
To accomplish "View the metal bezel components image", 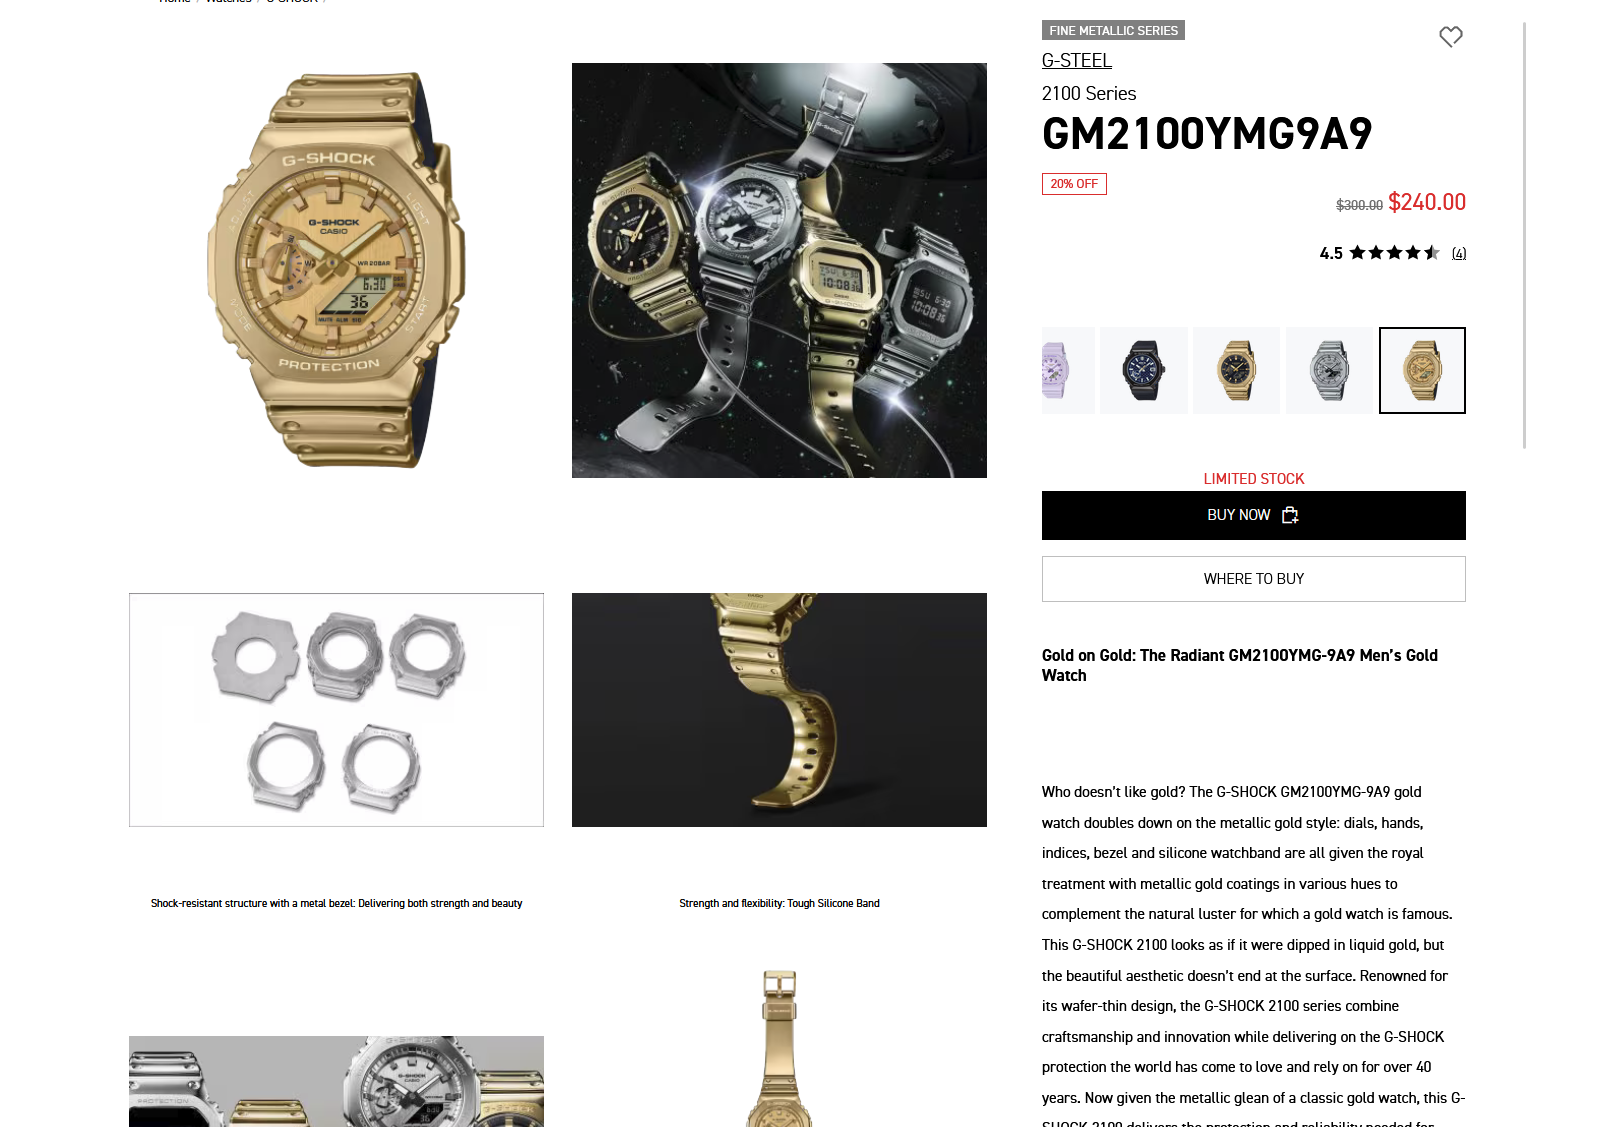I will coord(336,710).
